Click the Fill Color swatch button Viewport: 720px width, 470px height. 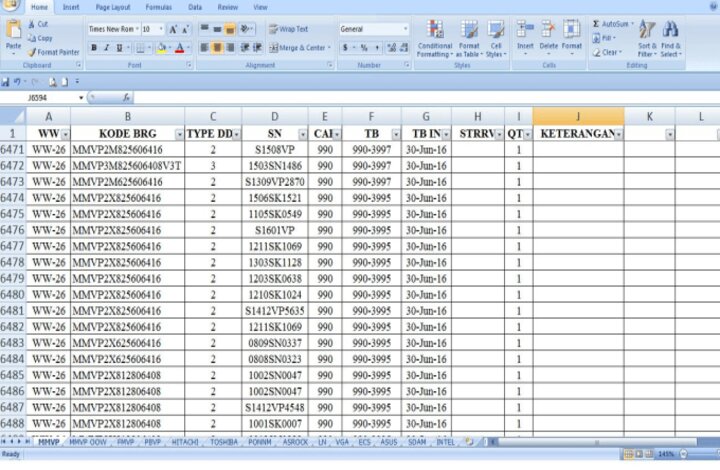pyautogui.click(x=162, y=47)
